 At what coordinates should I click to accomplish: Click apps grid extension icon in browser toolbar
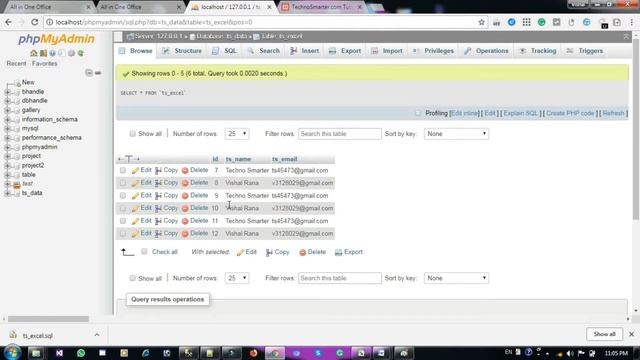click(527, 22)
